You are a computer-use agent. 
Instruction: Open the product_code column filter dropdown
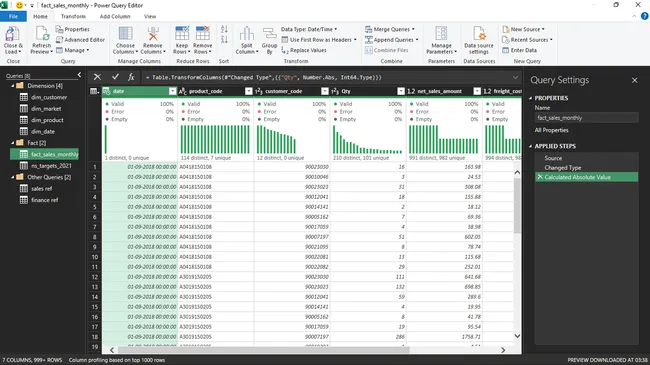(x=248, y=91)
